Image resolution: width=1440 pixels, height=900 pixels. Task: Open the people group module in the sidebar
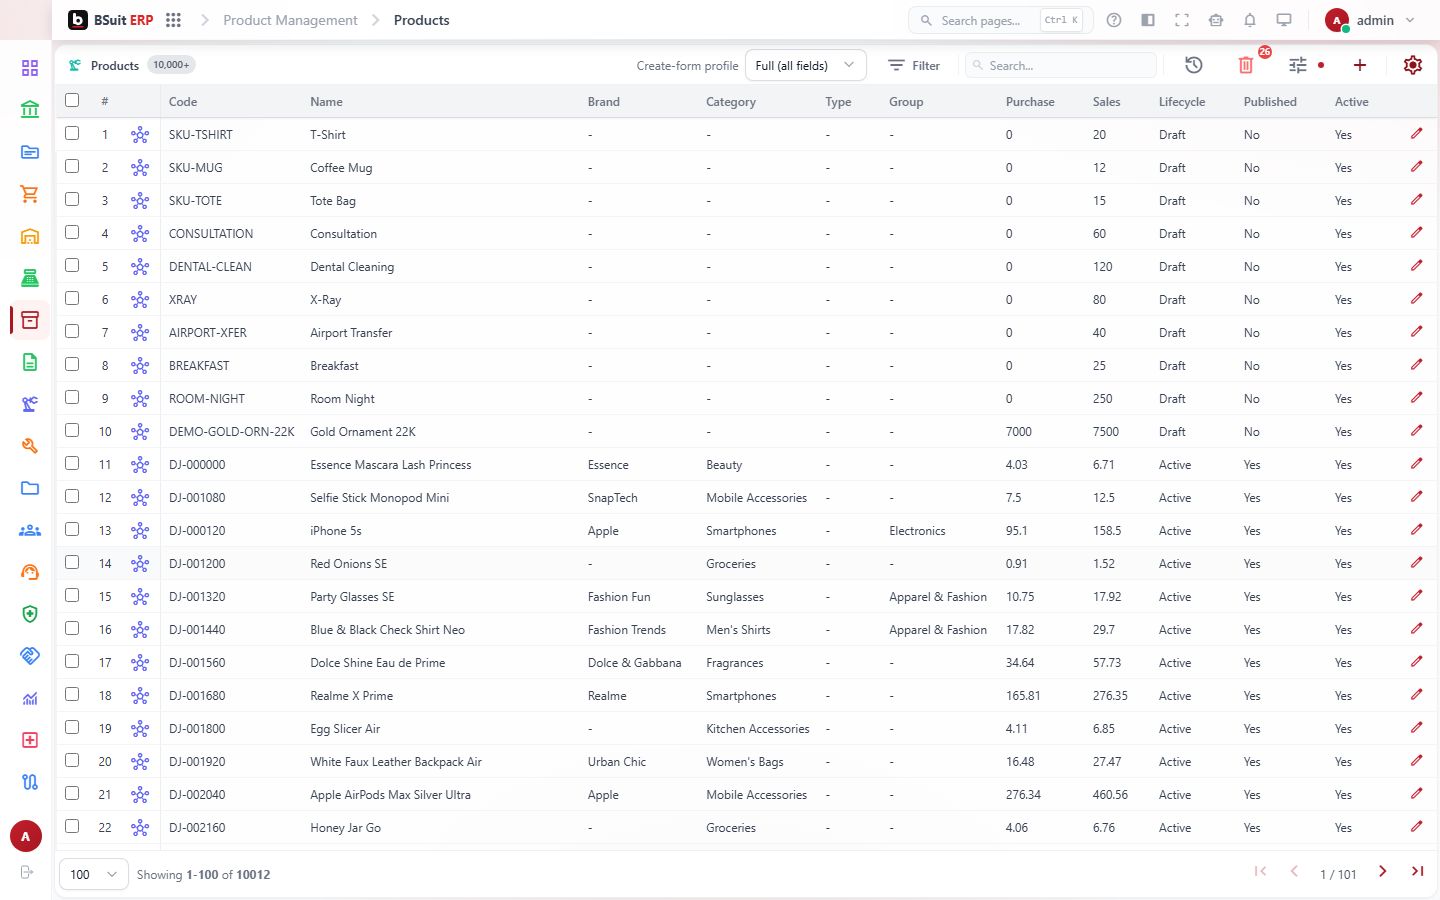pos(30,530)
